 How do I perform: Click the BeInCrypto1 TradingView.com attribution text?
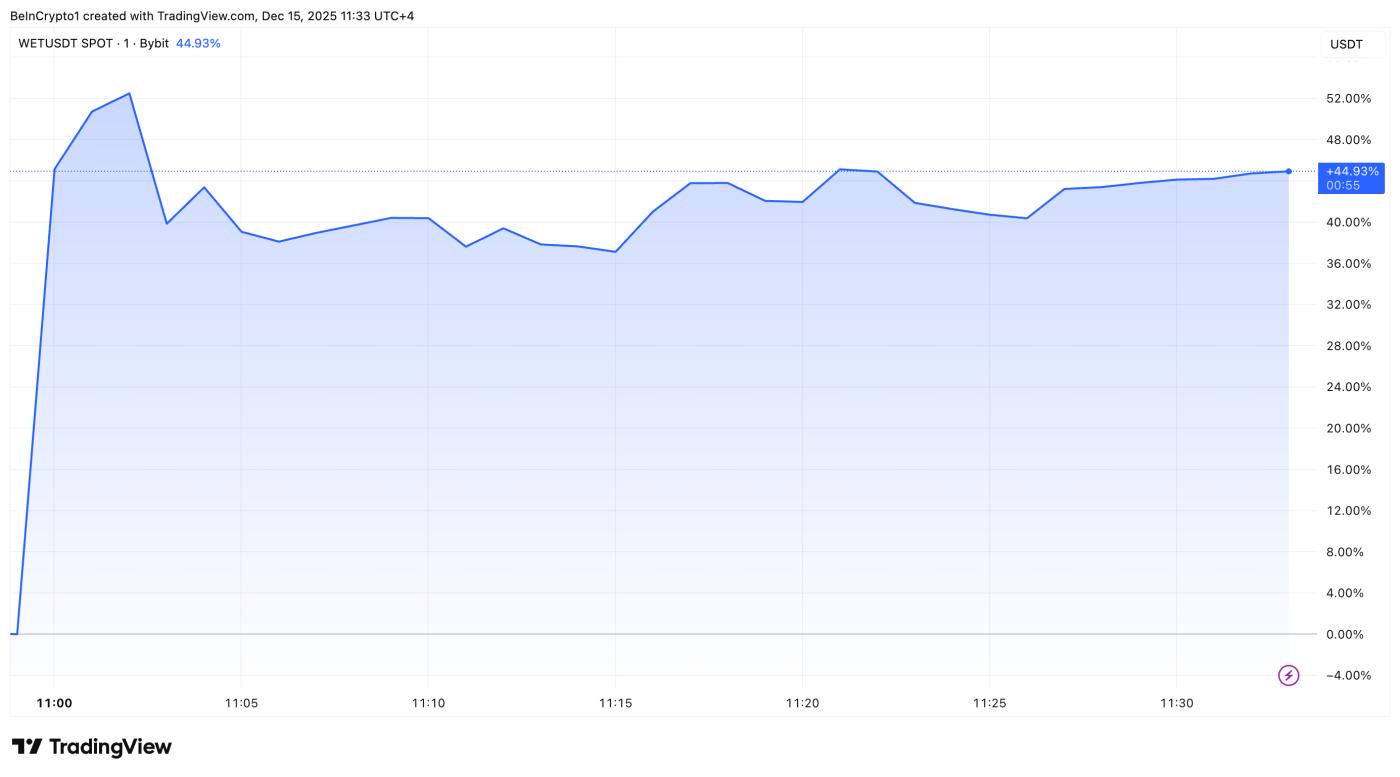pyautogui.click(x=211, y=16)
